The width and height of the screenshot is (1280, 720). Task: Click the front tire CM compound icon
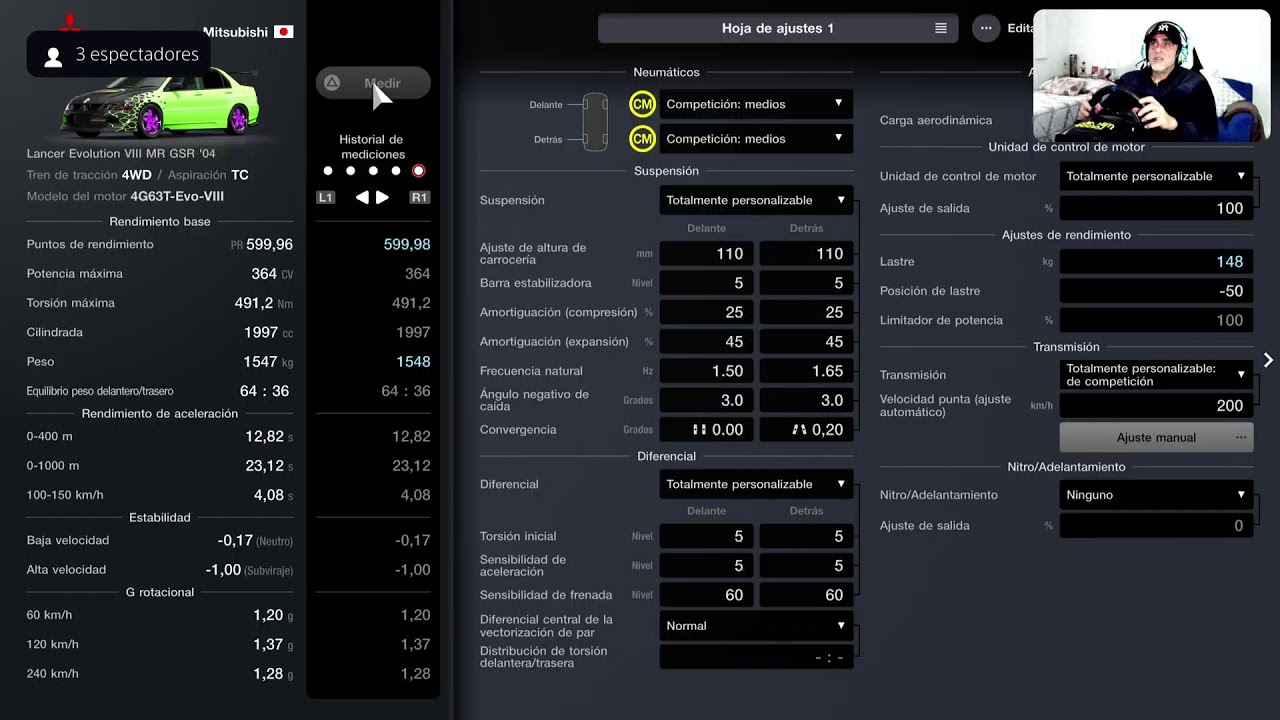click(642, 104)
